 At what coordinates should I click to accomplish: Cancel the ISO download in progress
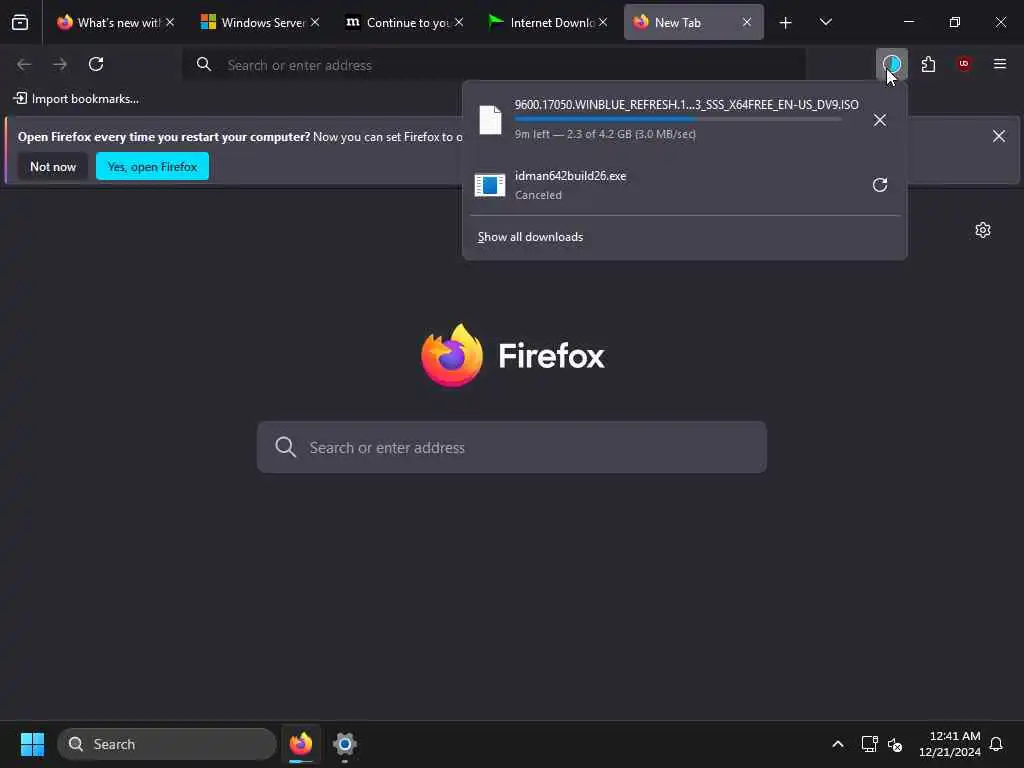[880, 120]
